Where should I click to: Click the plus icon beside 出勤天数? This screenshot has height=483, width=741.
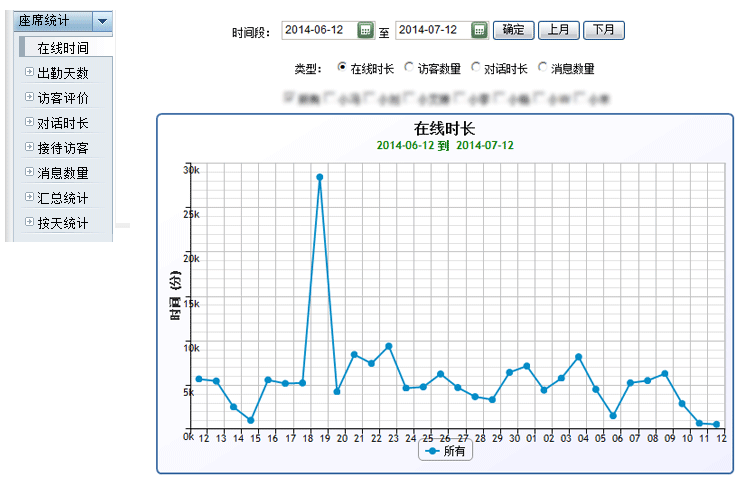tap(29, 72)
